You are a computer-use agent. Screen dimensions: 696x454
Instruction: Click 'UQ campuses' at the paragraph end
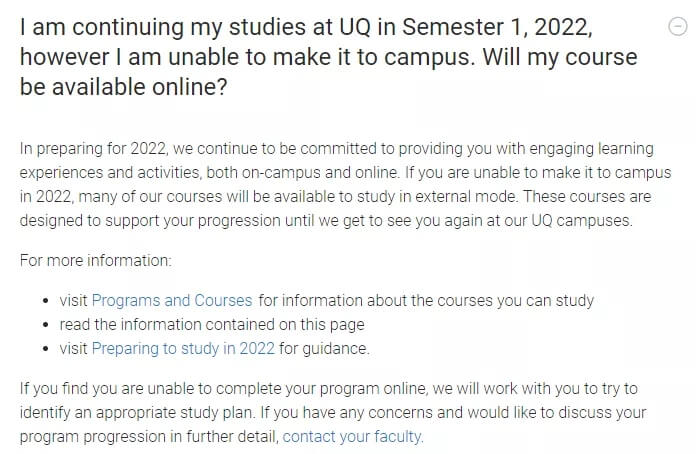click(581, 220)
